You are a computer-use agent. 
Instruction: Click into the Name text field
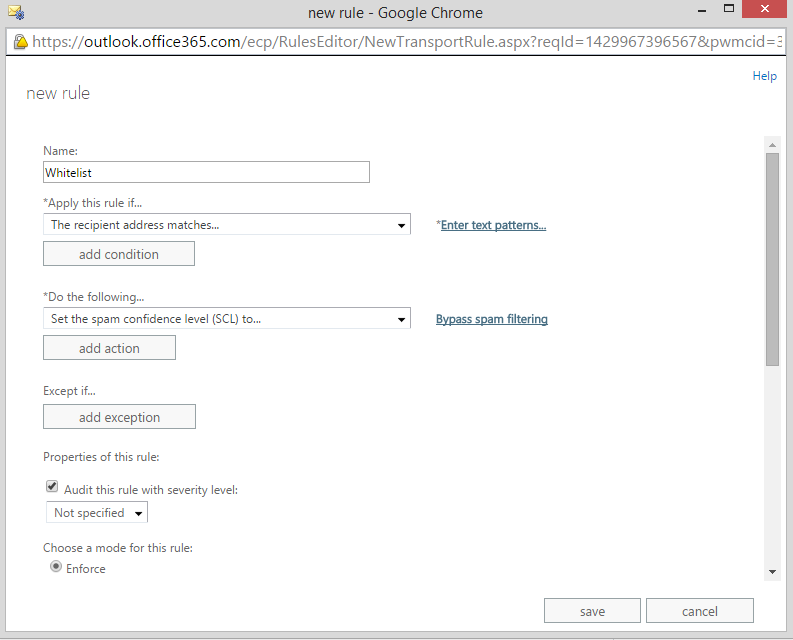[206, 172]
